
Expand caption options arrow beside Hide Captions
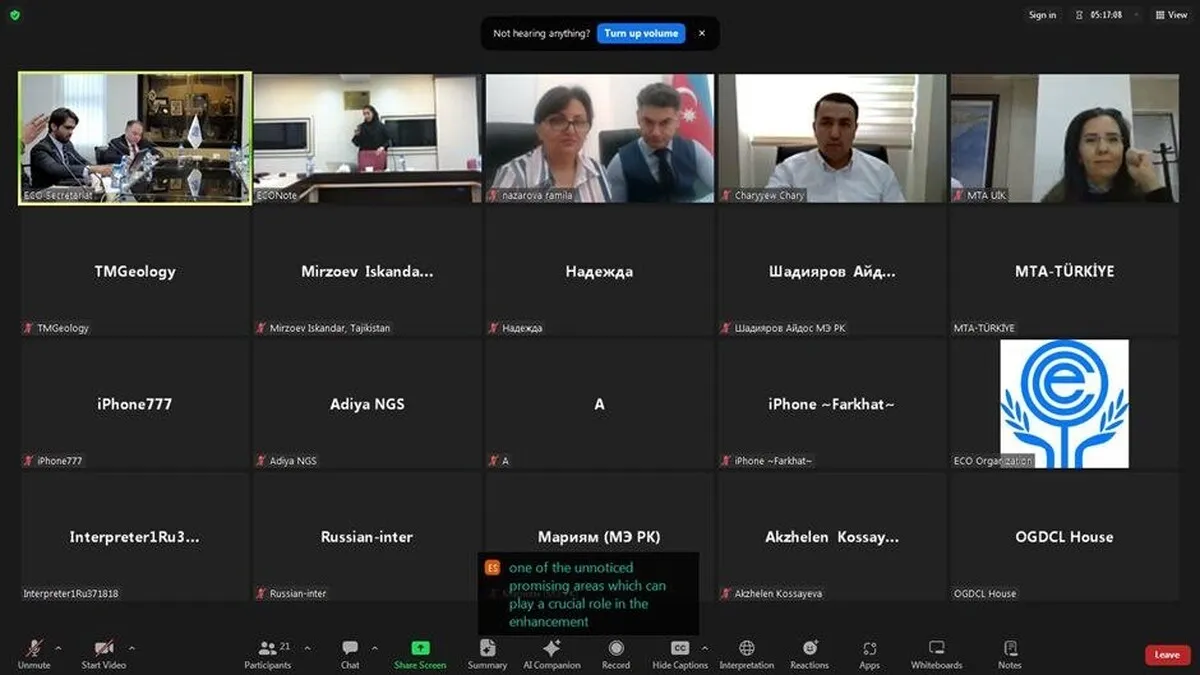[704, 648]
